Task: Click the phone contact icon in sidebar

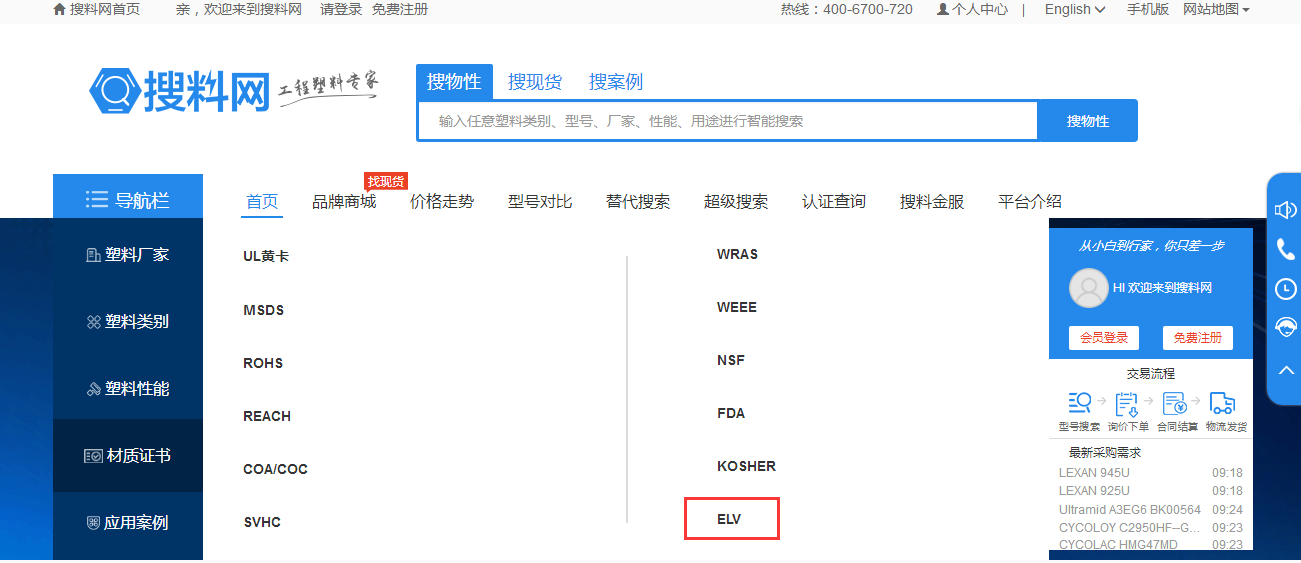Action: click(1285, 250)
